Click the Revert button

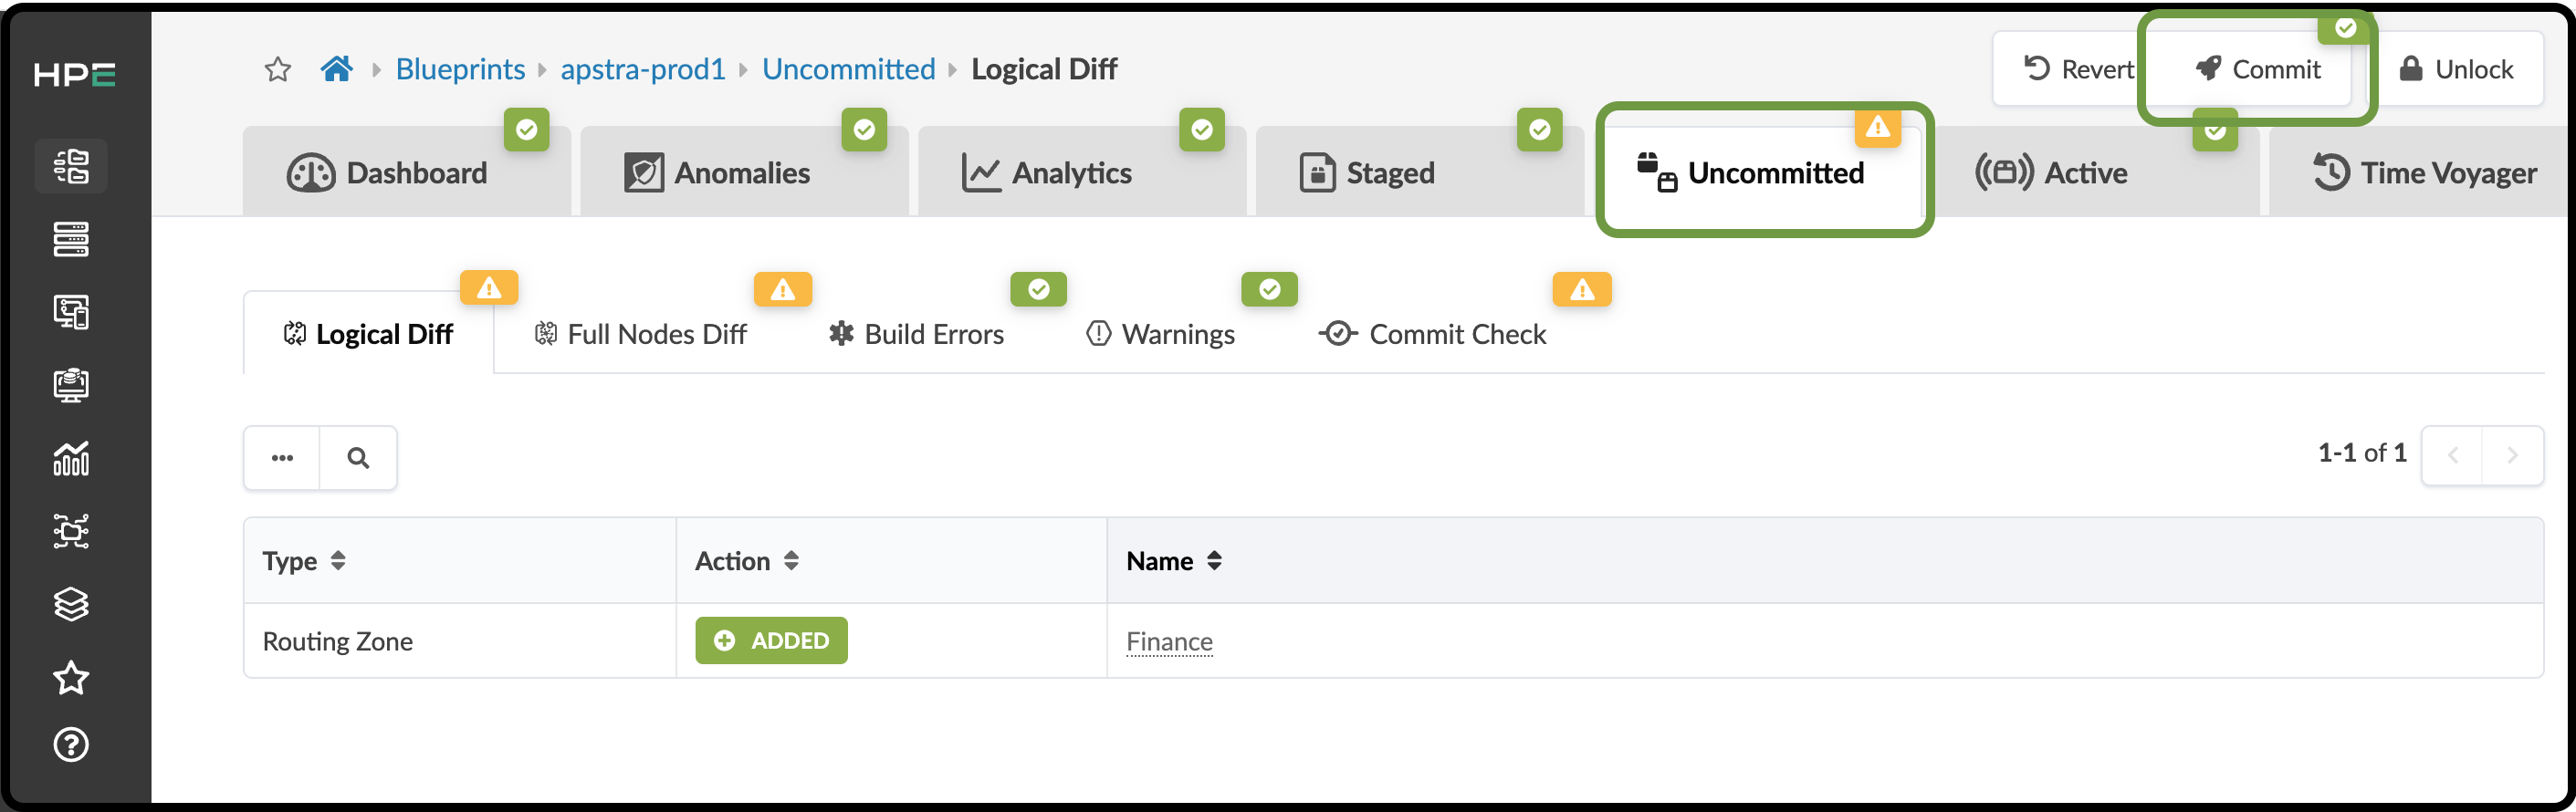pos(2077,69)
